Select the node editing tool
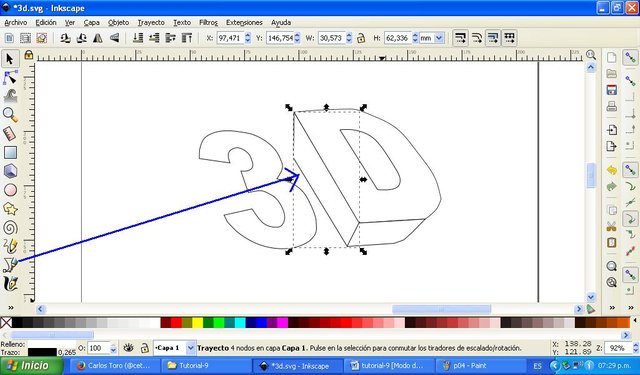The image size is (640, 375). (10, 77)
